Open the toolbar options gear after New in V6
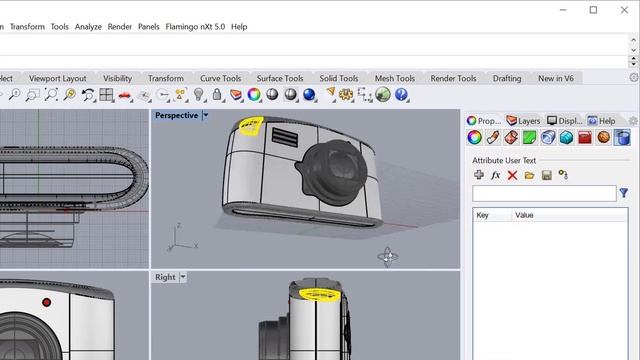The width and height of the screenshot is (640, 360). (634, 78)
